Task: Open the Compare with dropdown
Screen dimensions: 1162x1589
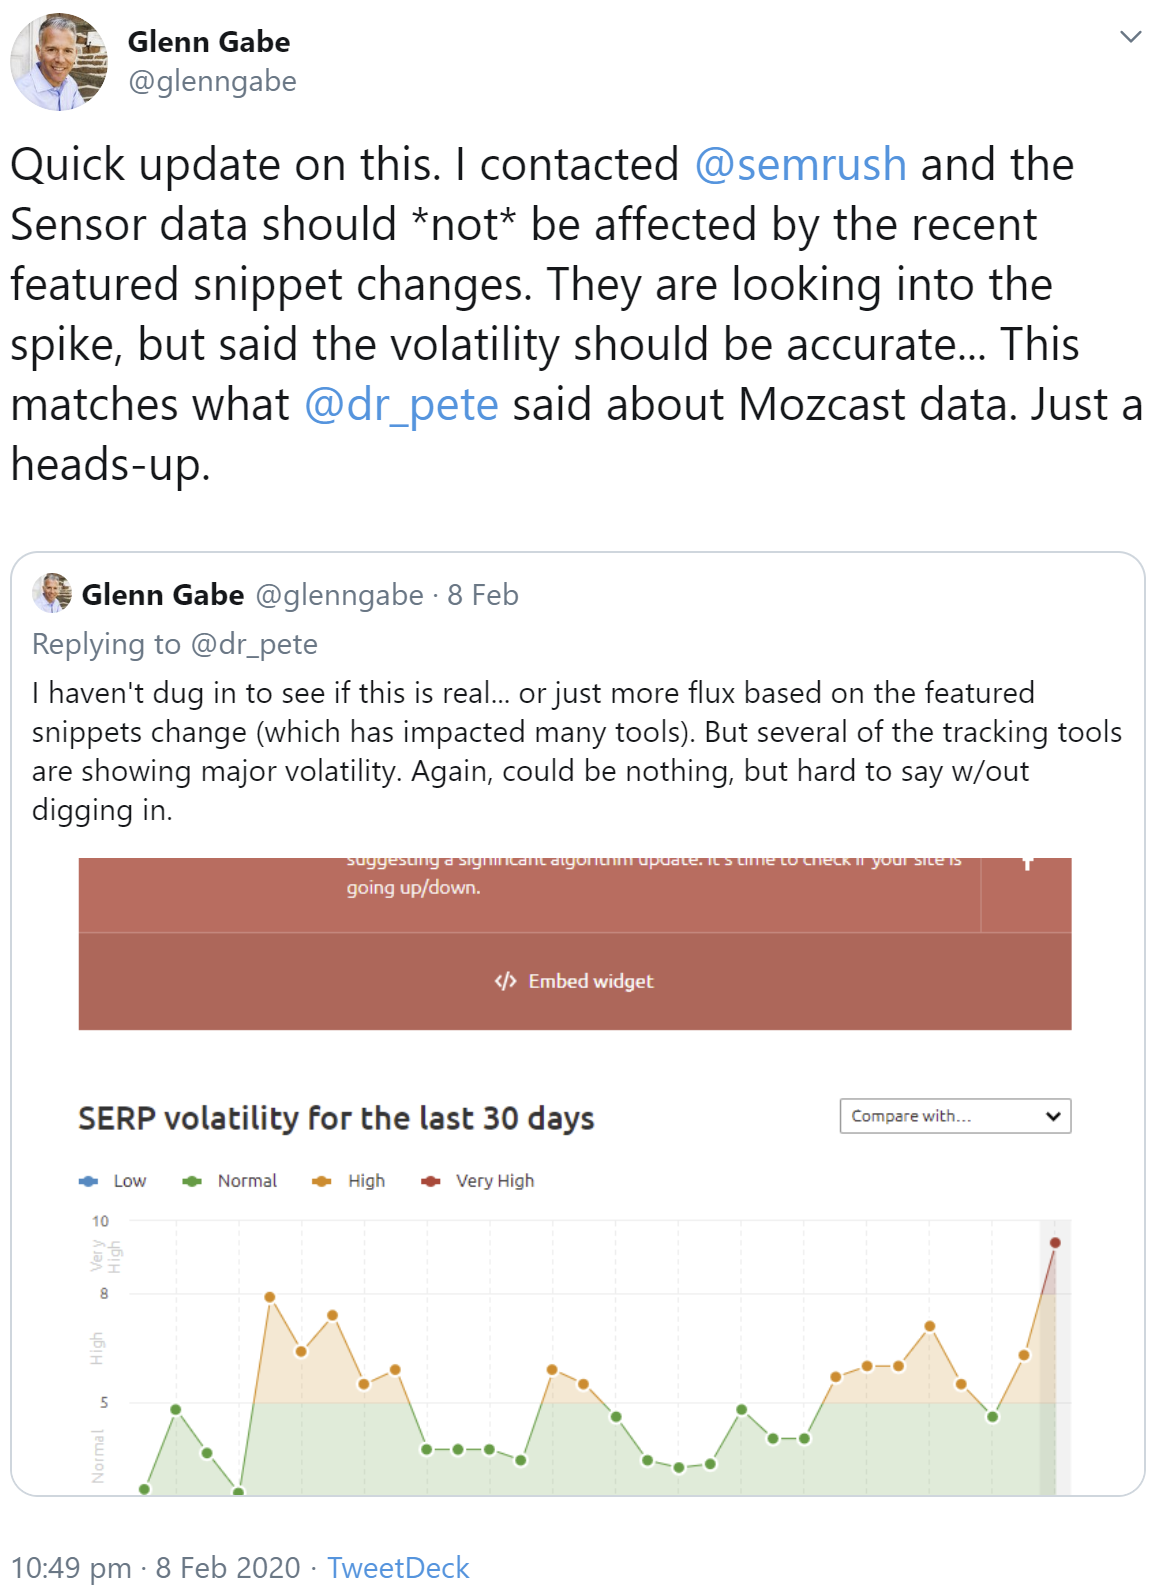Action: pyautogui.click(x=954, y=1115)
